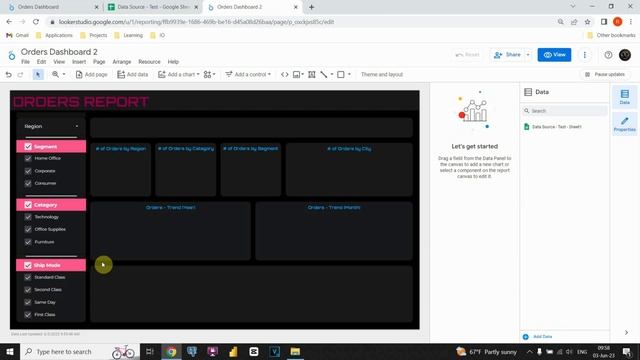Open the Page menu
The image size is (640, 360).
pyautogui.click(x=99, y=62)
